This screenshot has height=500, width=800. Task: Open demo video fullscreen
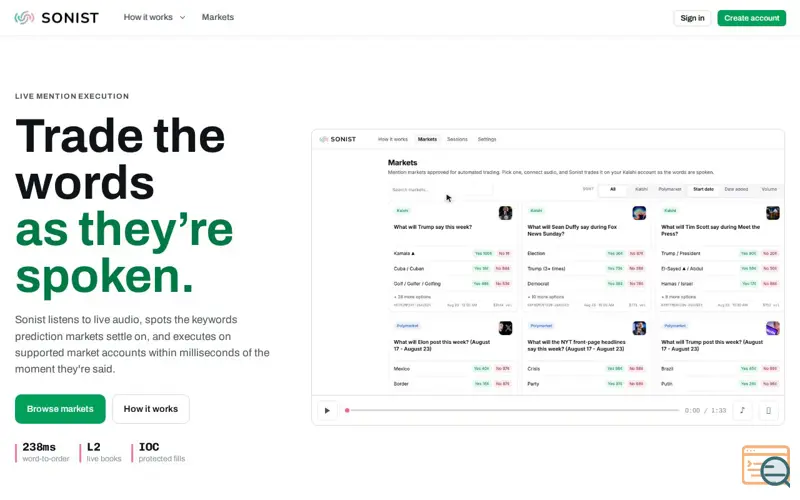coord(768,410)
